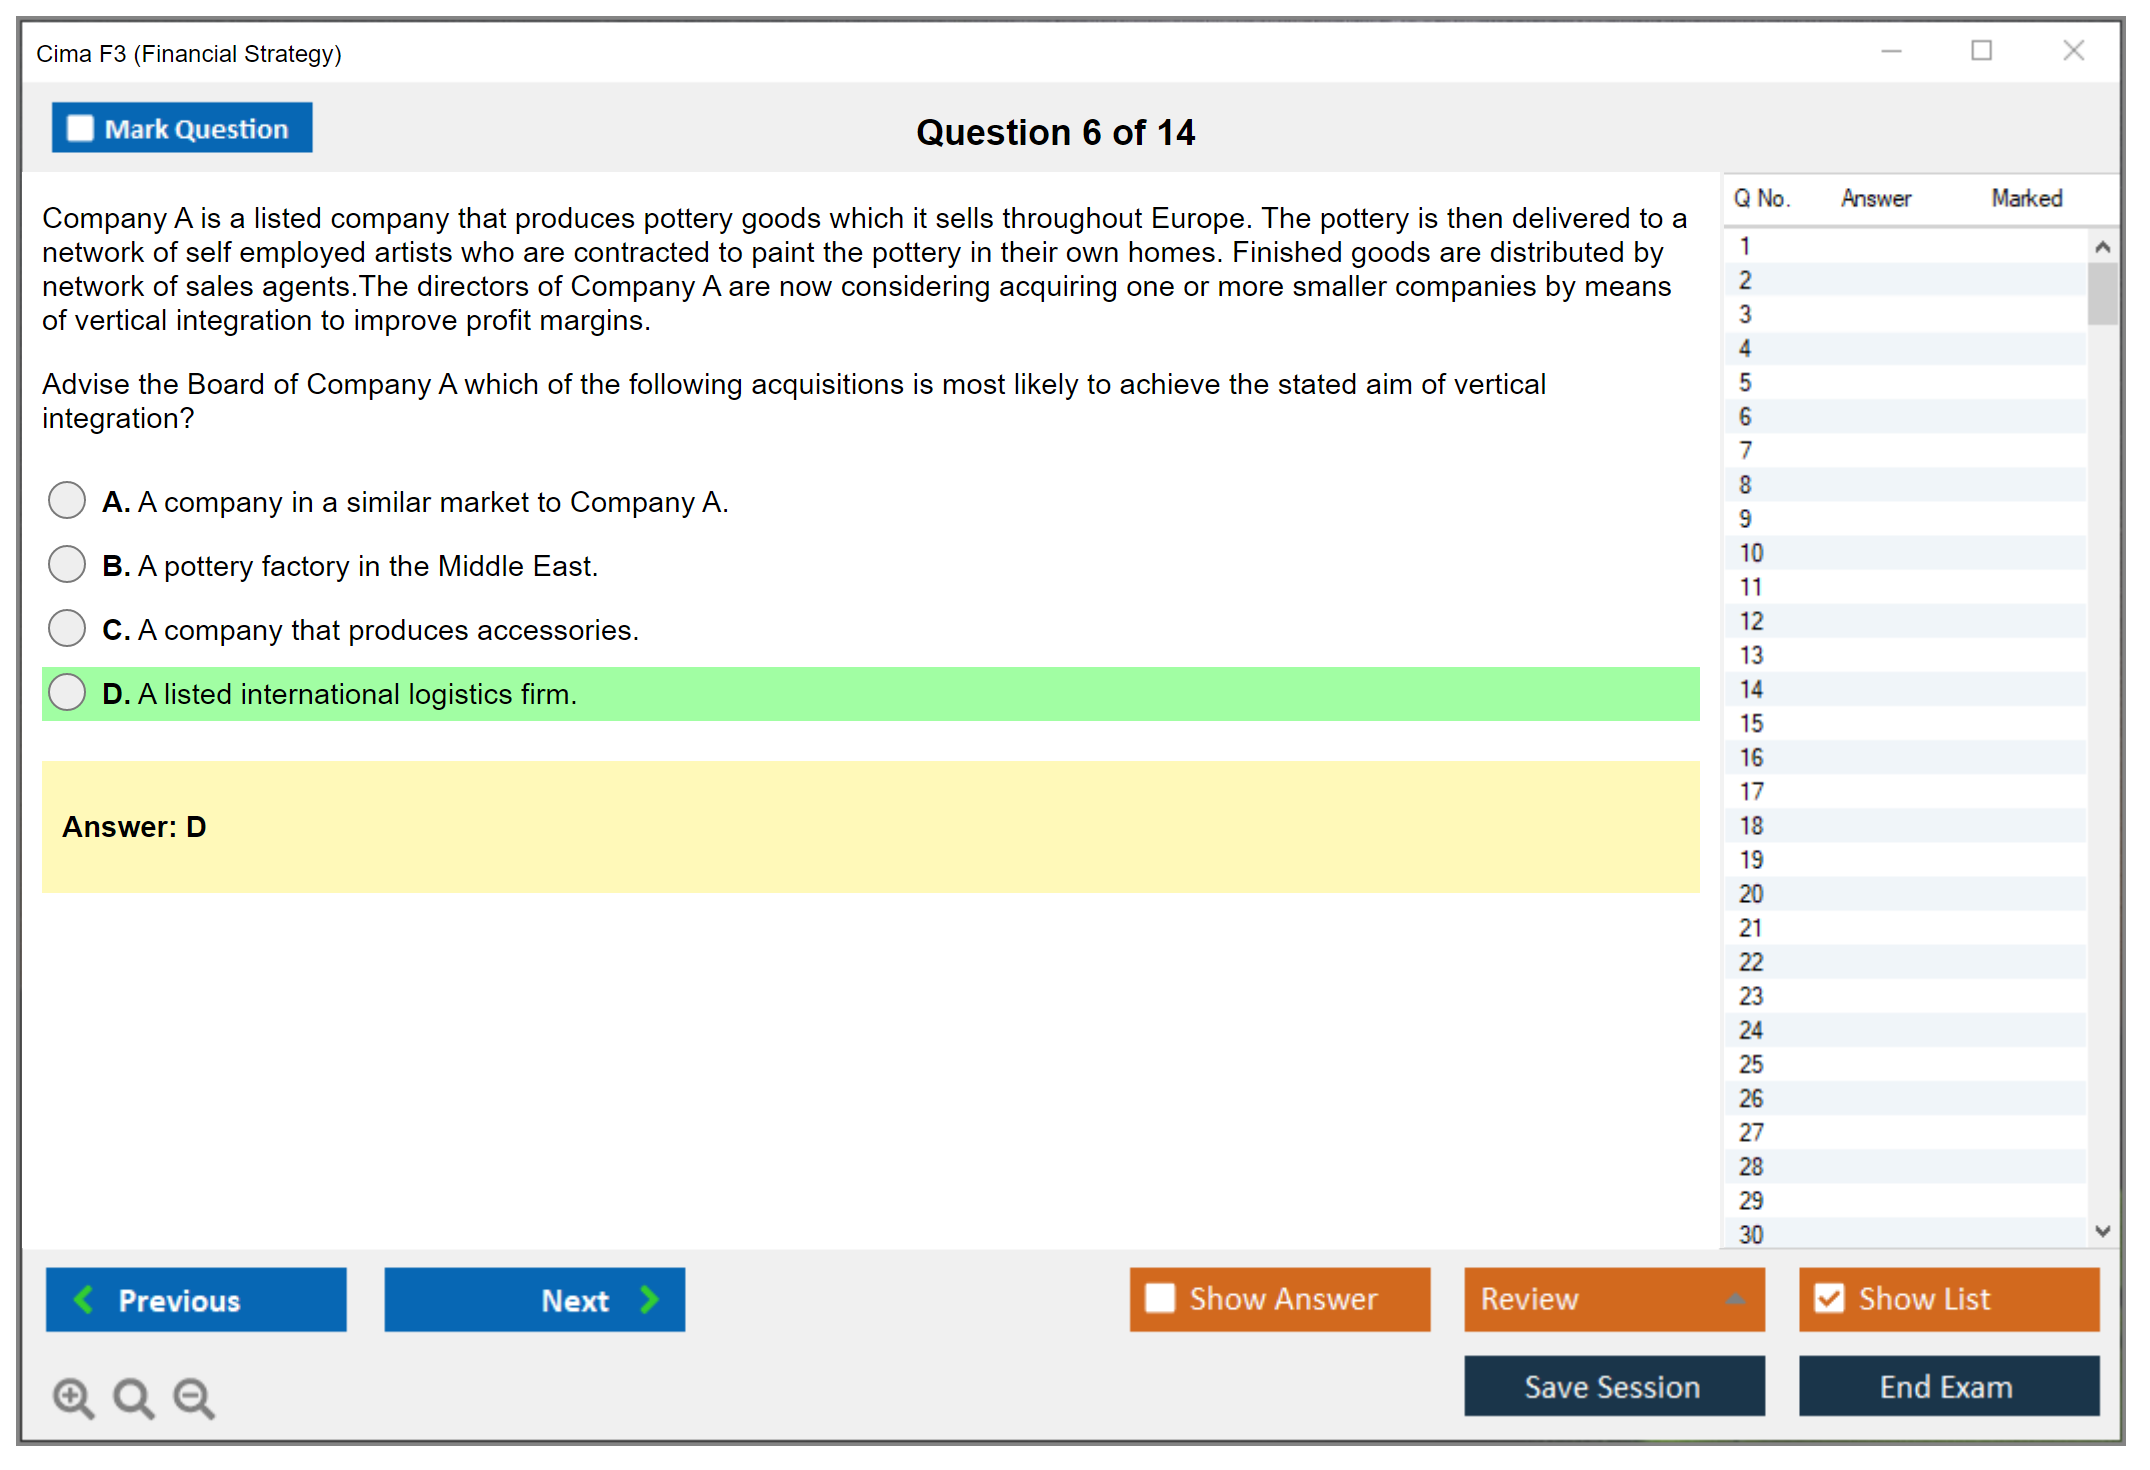This screenshot has height=1470, width=2150.
Task: Click the reset zoom magnifier icon
Action: point(133,1397)
